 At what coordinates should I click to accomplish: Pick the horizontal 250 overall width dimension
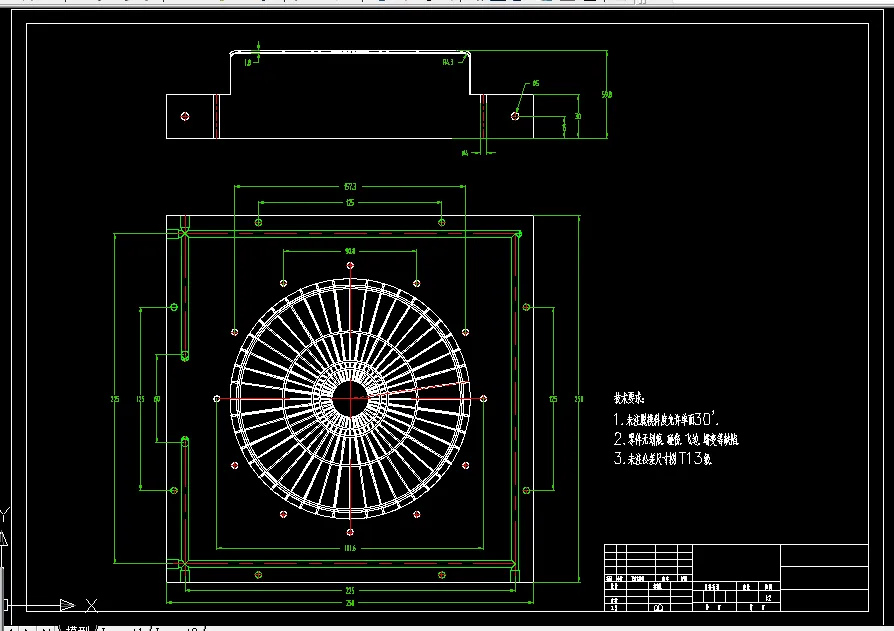coord(350,602)
